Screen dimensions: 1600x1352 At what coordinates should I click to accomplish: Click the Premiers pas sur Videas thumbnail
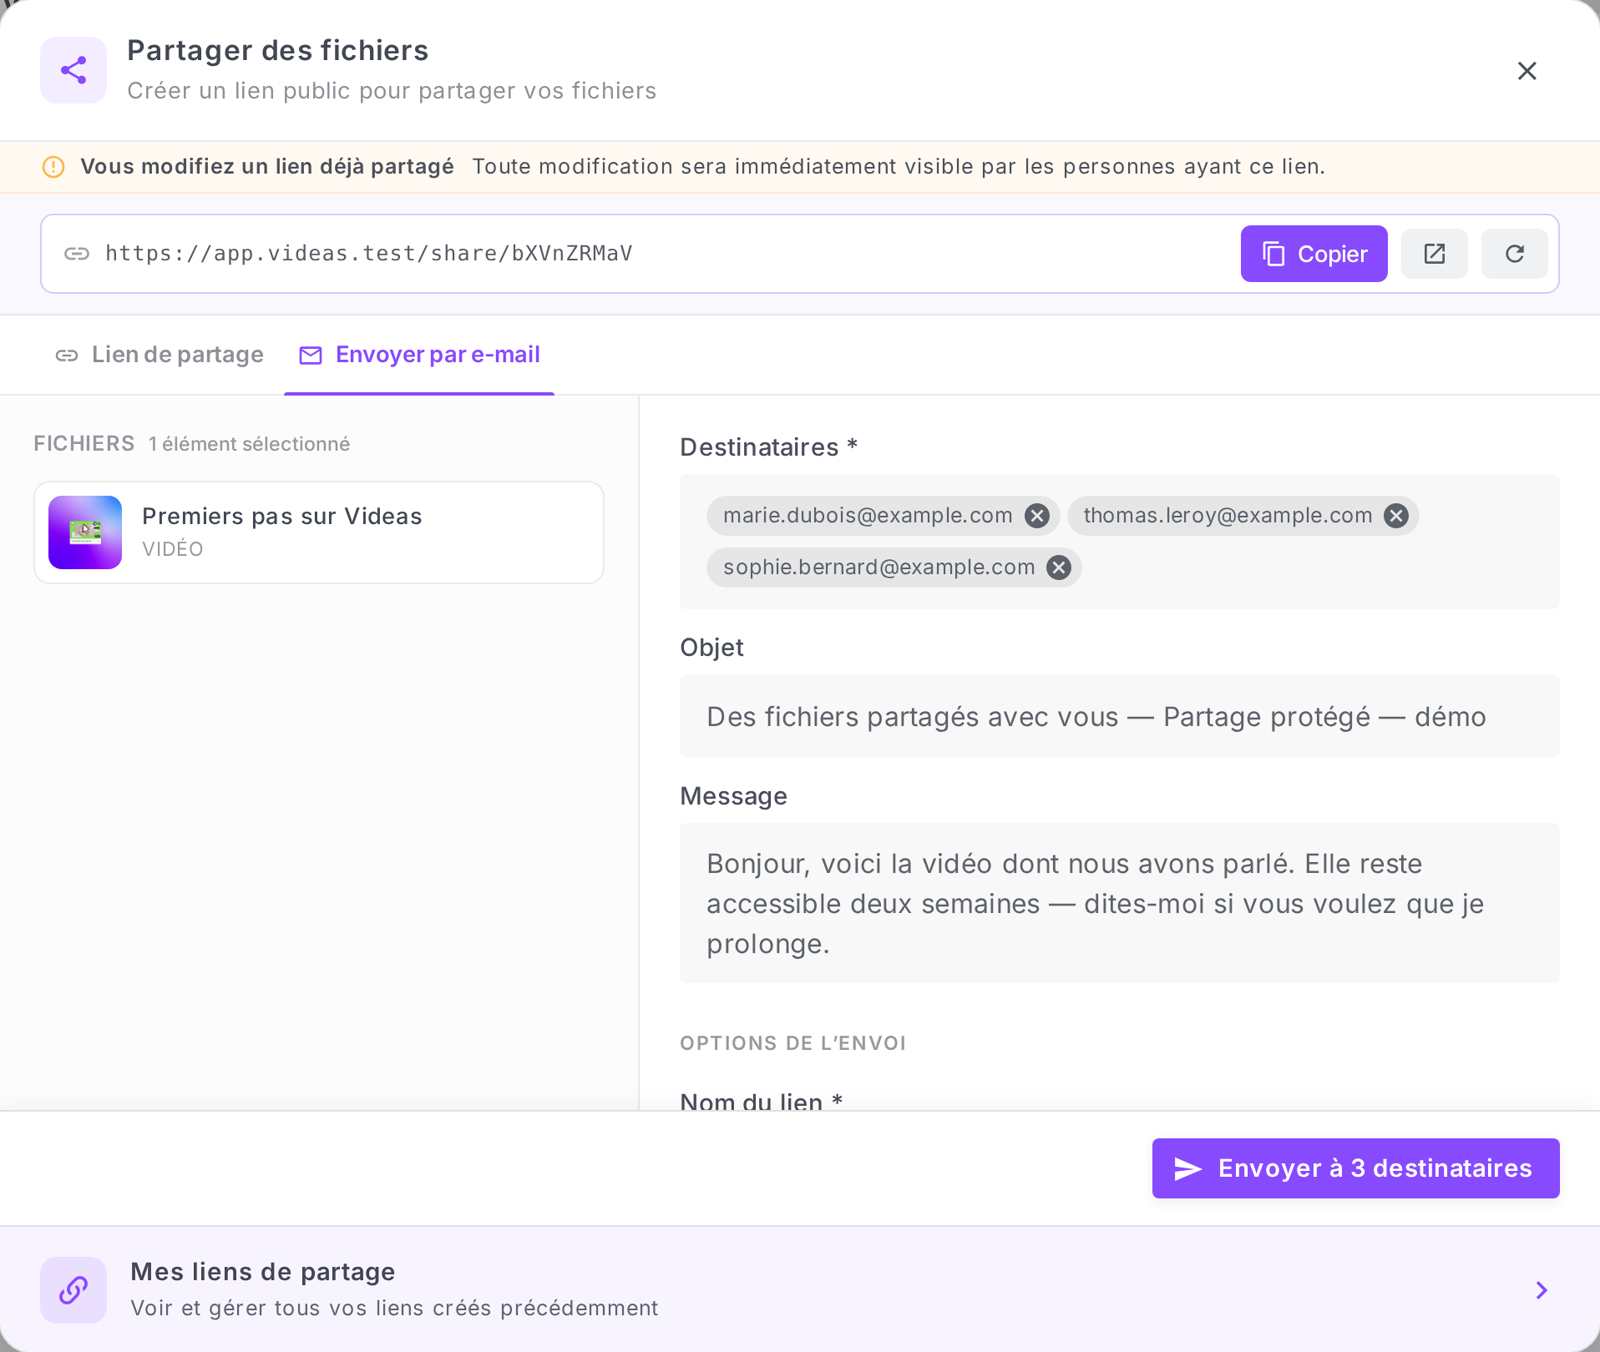pyautogui.click(x=85, y=532)
